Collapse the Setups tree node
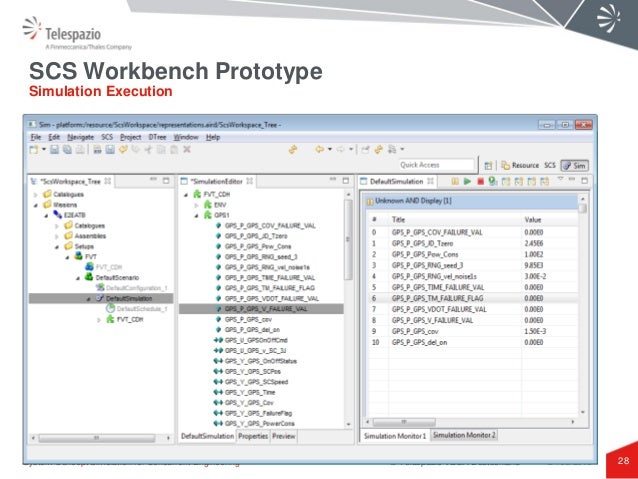Viewport: 638px width, 479px height. click(57, 247)
